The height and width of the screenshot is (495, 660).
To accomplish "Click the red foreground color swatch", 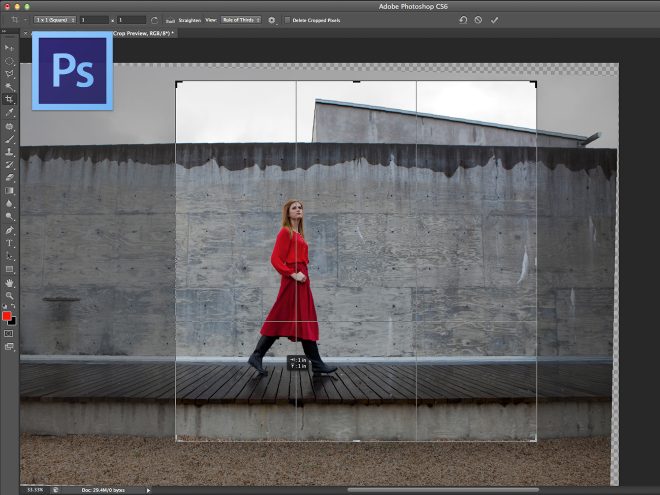I will click(7, 316).
